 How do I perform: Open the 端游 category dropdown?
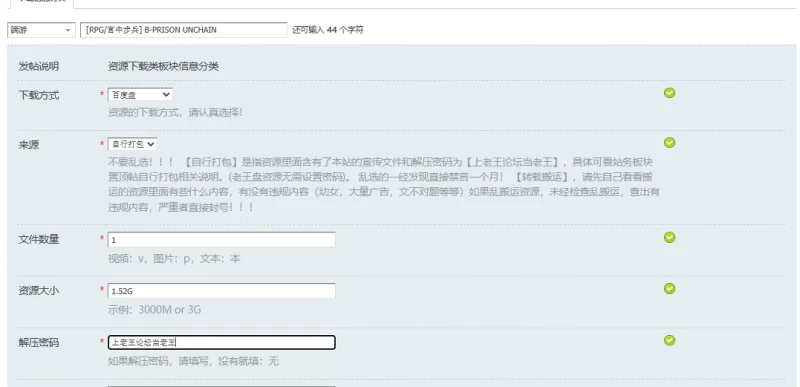(x=41, y=30)
